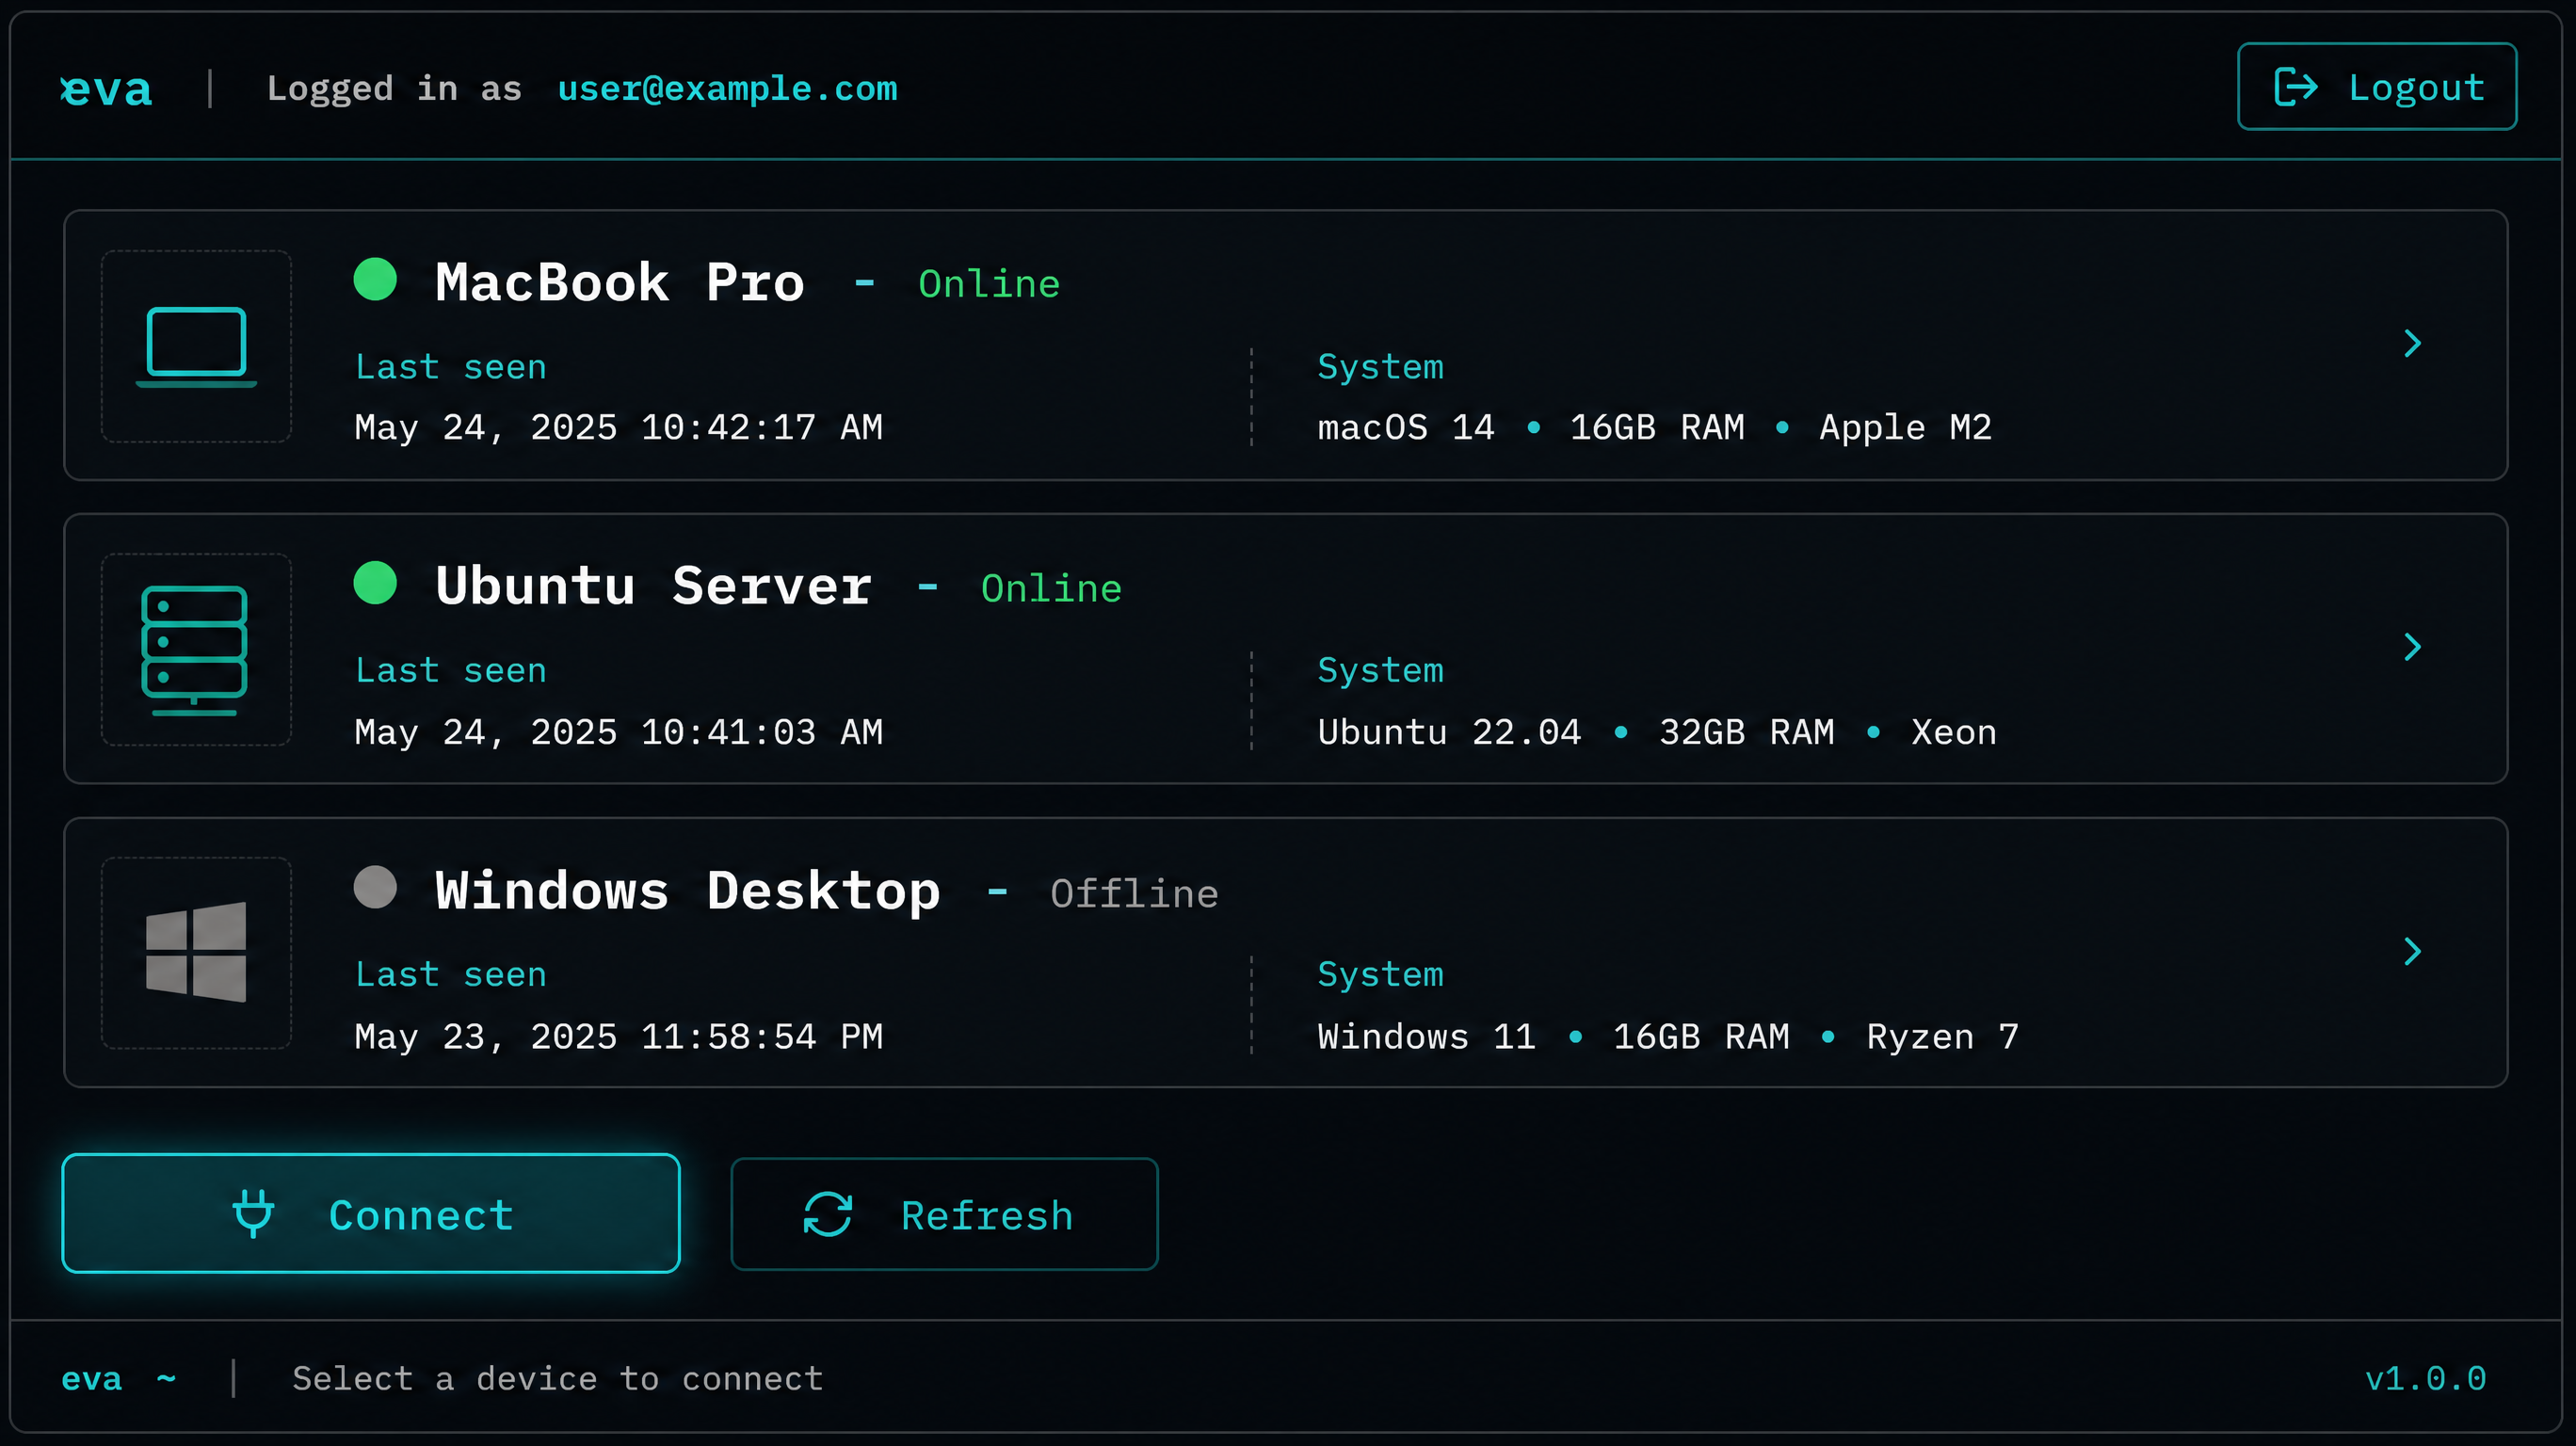Viewport: 2576px width, 1446px height.
Task: Select the MacBook Pro laptop icon
Action: pos(196,346)
